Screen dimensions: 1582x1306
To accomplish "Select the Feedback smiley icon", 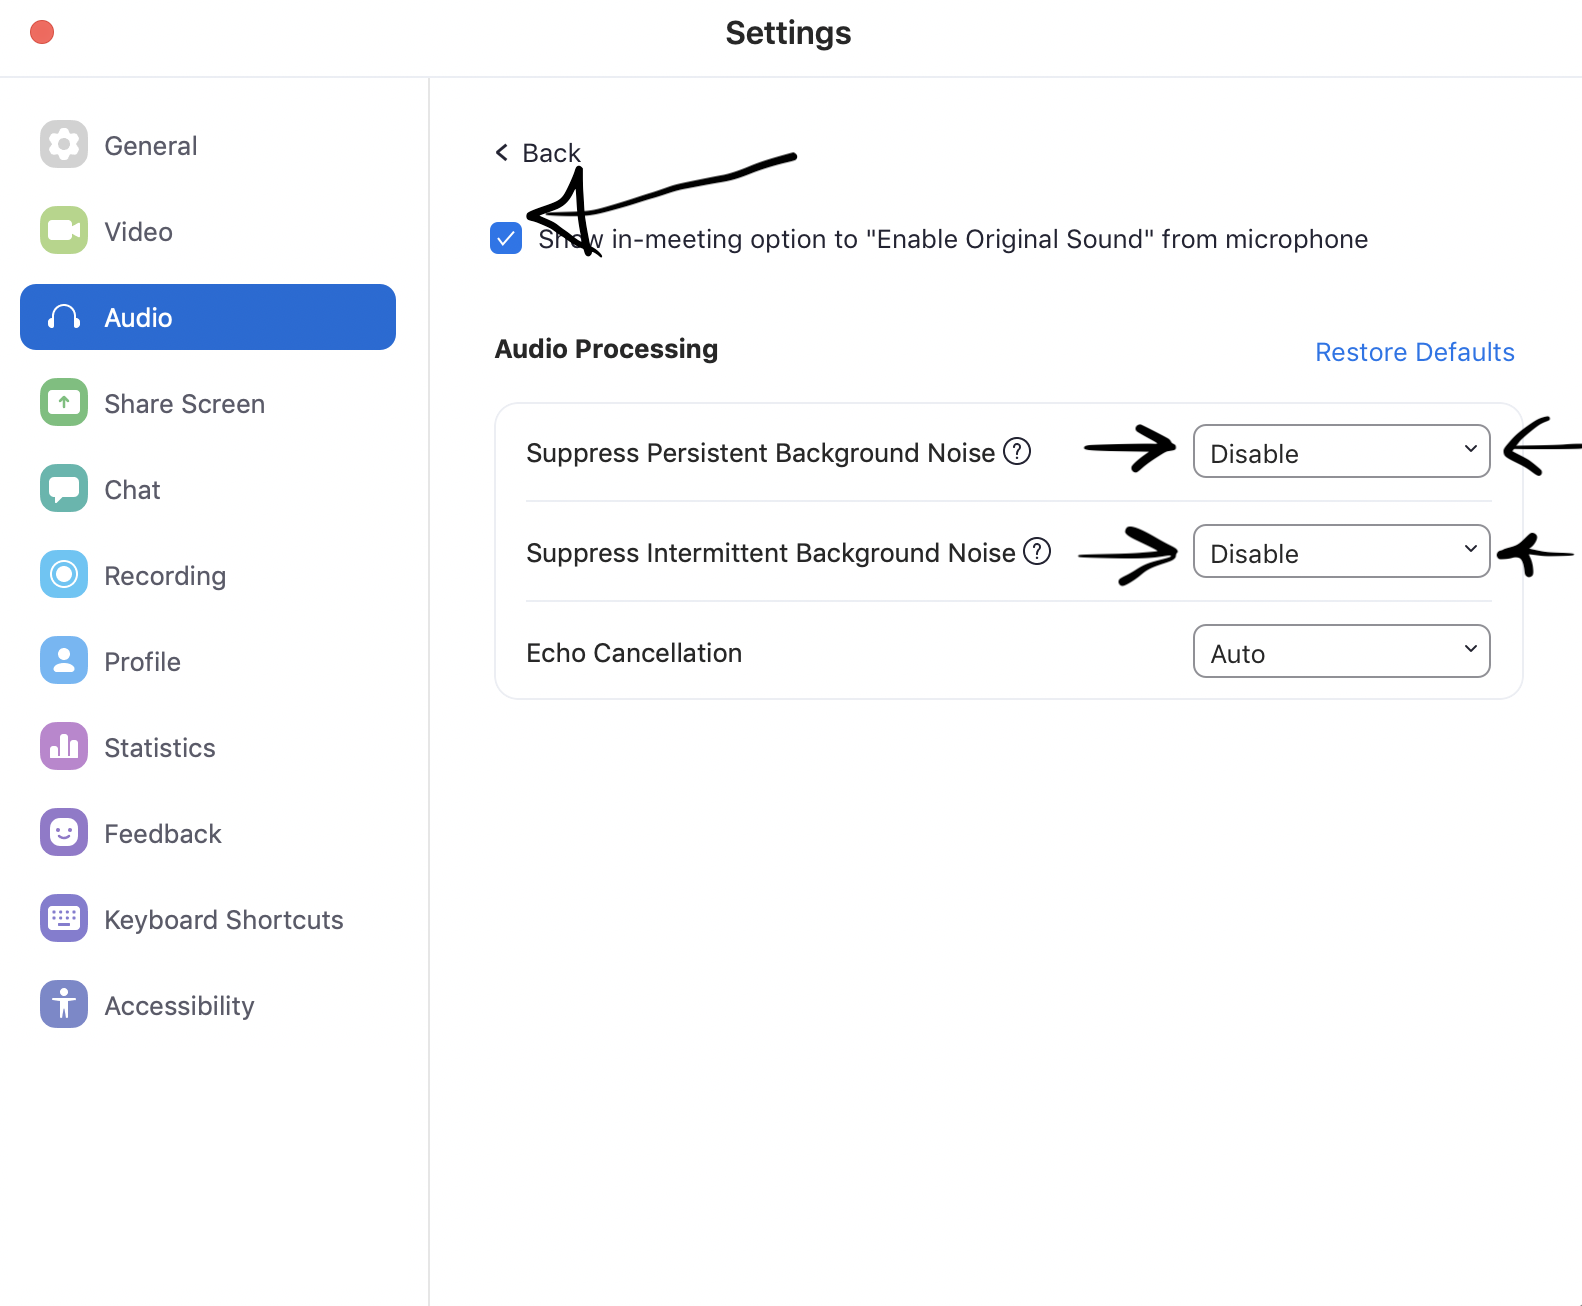I will tap(64, 833).
